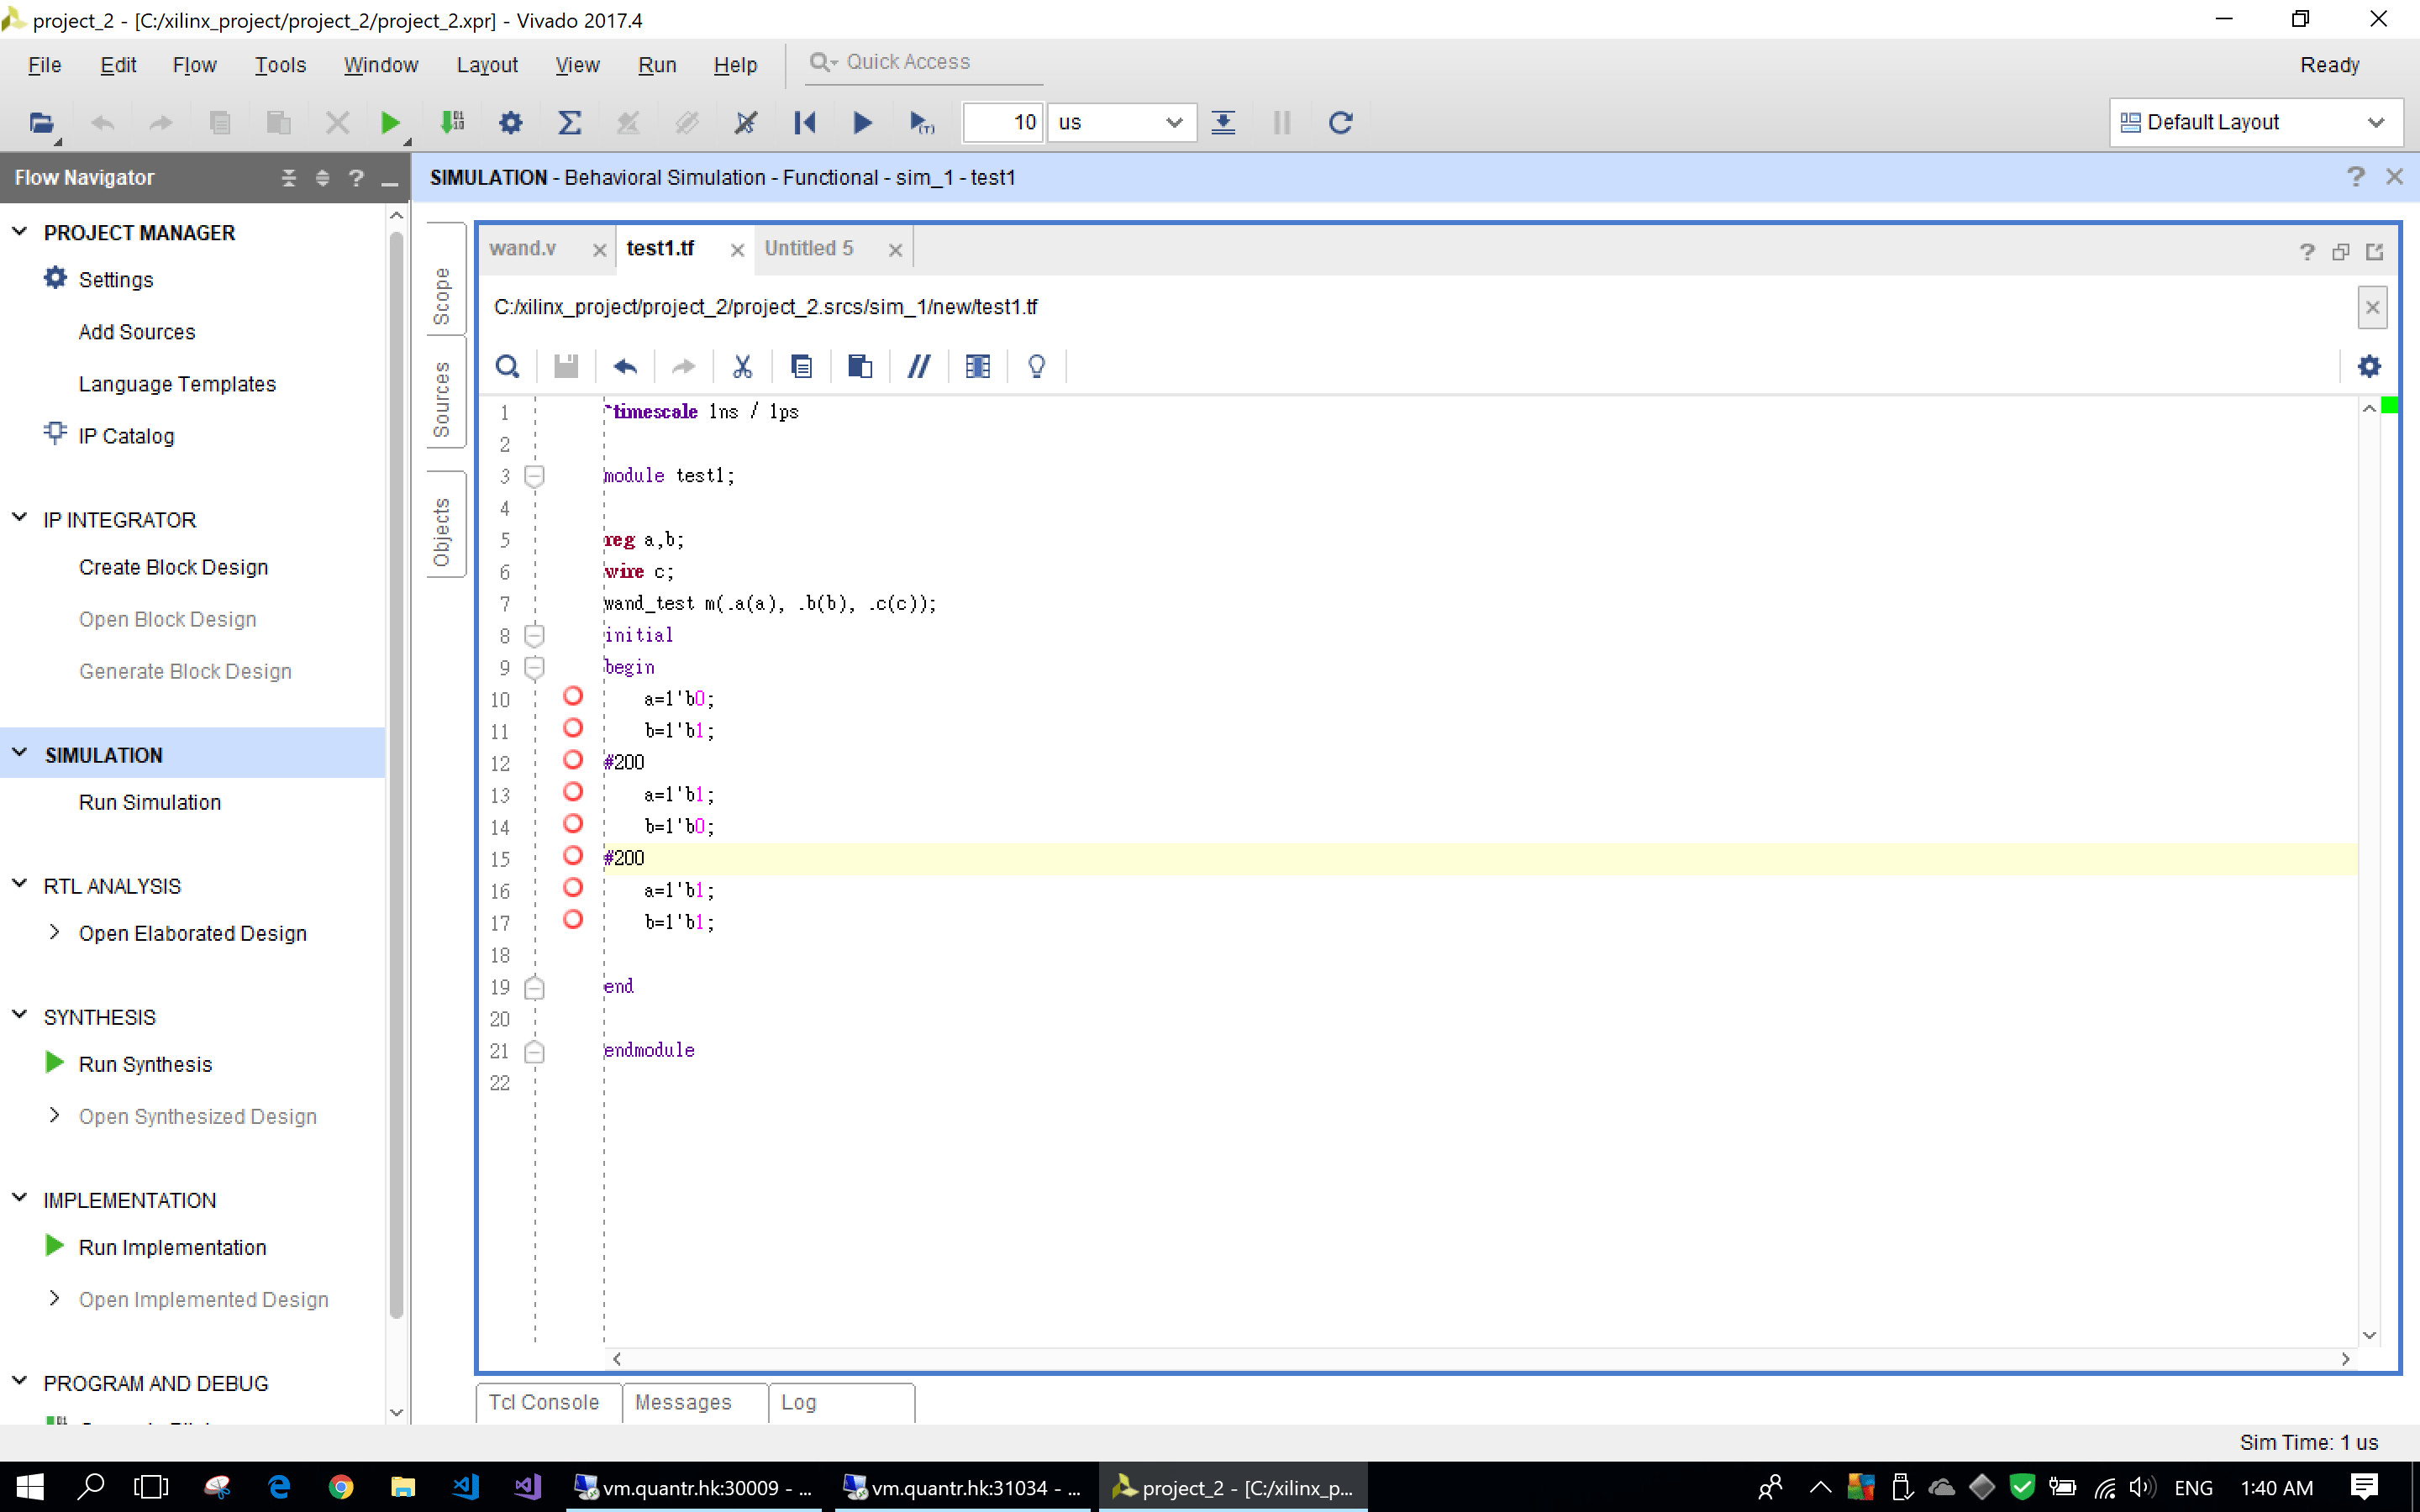Open the time unit dropdown showing us
Screen dimensions: 2420x1512
click(1121, 122)
